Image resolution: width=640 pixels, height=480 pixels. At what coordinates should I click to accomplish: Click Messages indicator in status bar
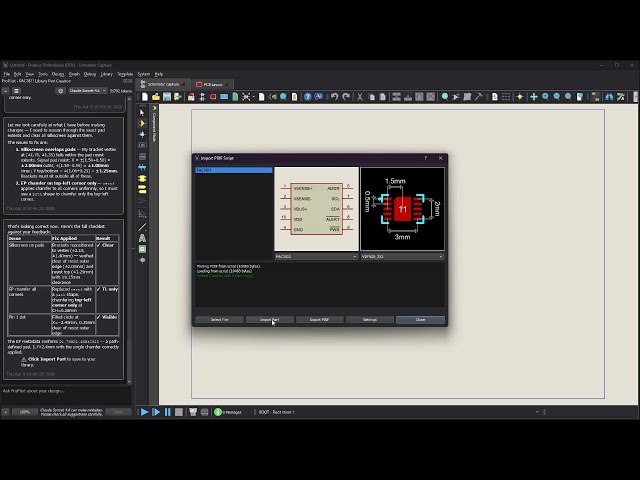click(x=228, y=412)
